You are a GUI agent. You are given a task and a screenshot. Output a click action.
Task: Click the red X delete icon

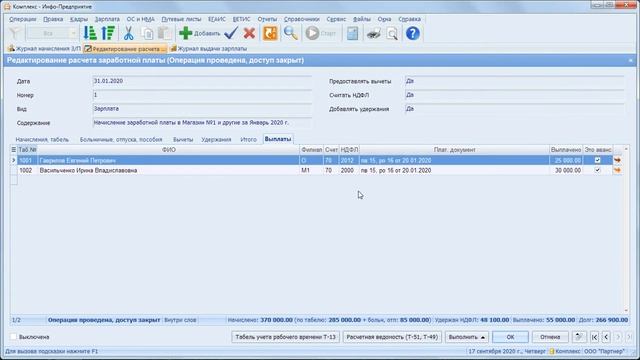tap(249, 33)
